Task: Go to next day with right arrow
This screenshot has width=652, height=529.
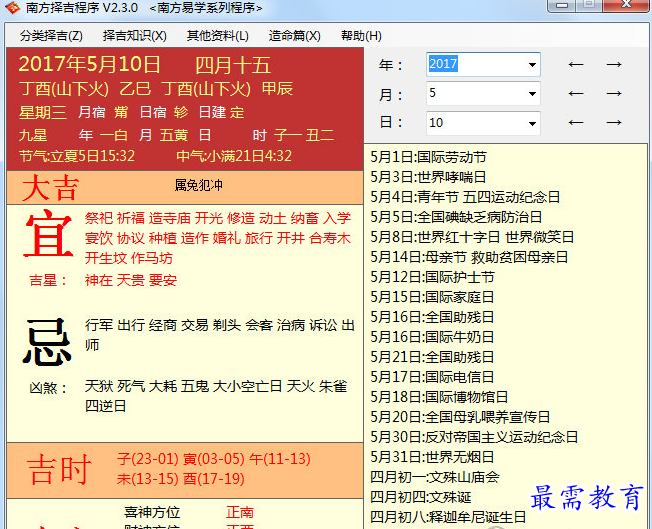Action: 614,123
